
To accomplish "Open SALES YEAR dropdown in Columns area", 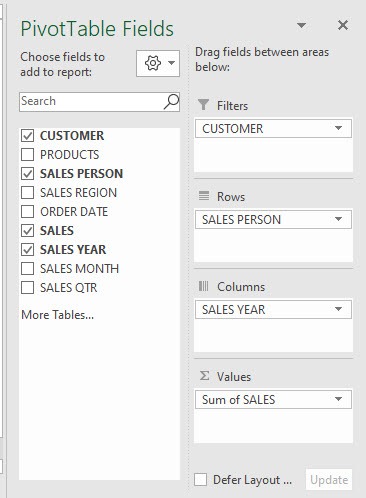I will pyautogui.click(x=338, y=309).
